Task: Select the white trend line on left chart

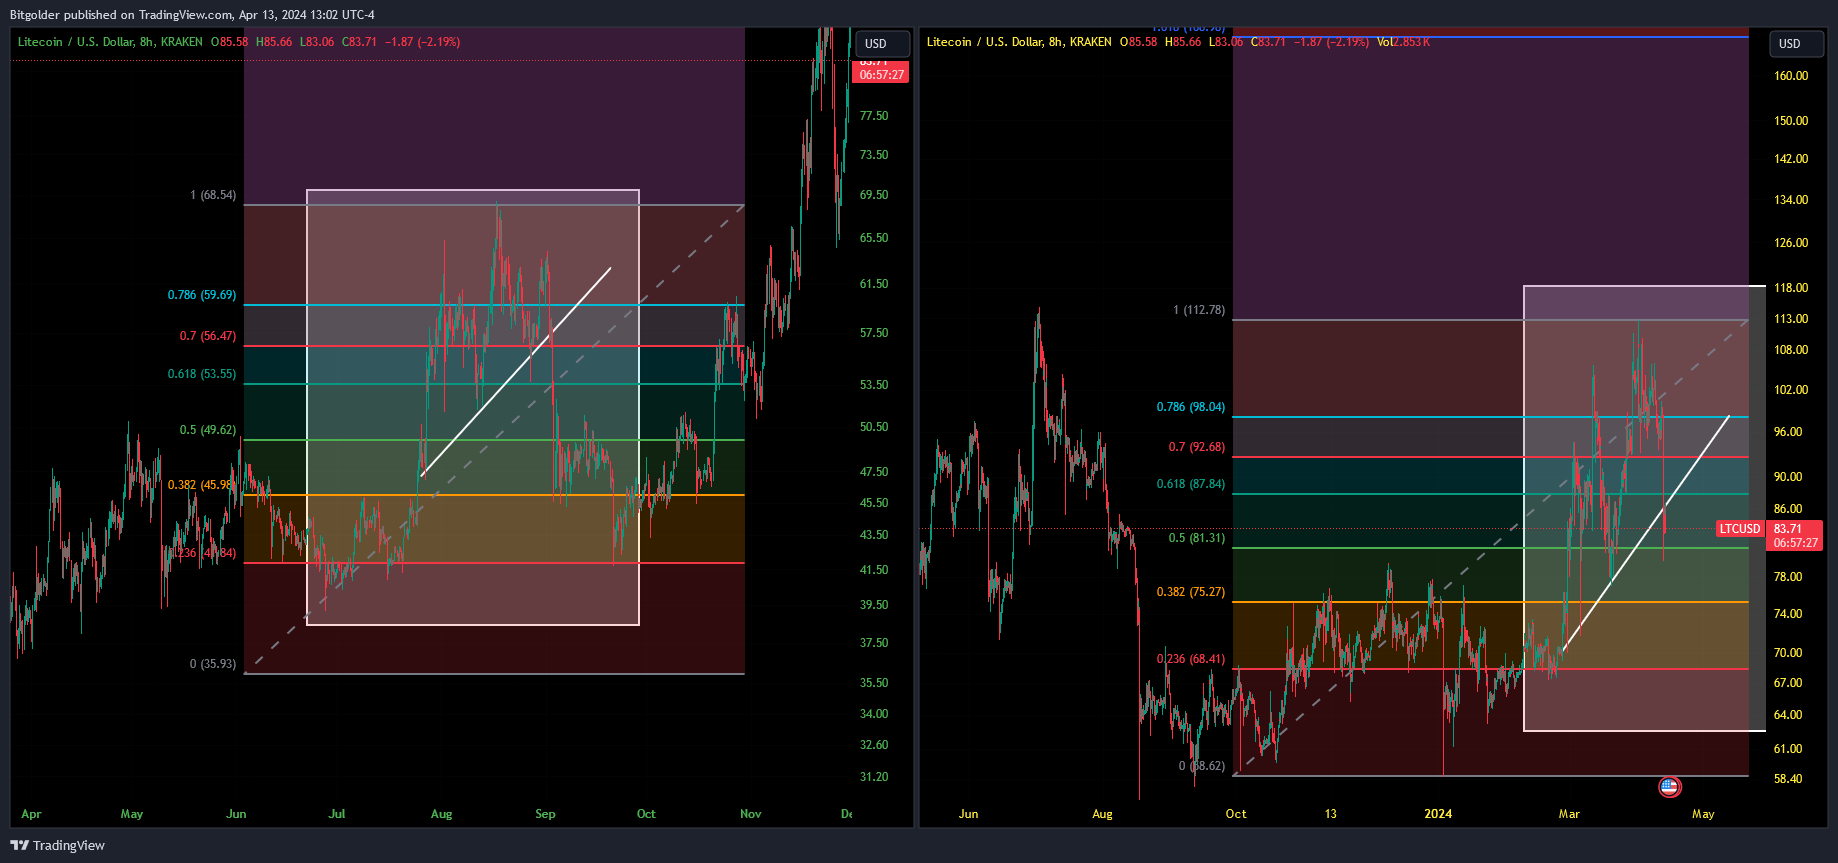Action: (516, 371)
